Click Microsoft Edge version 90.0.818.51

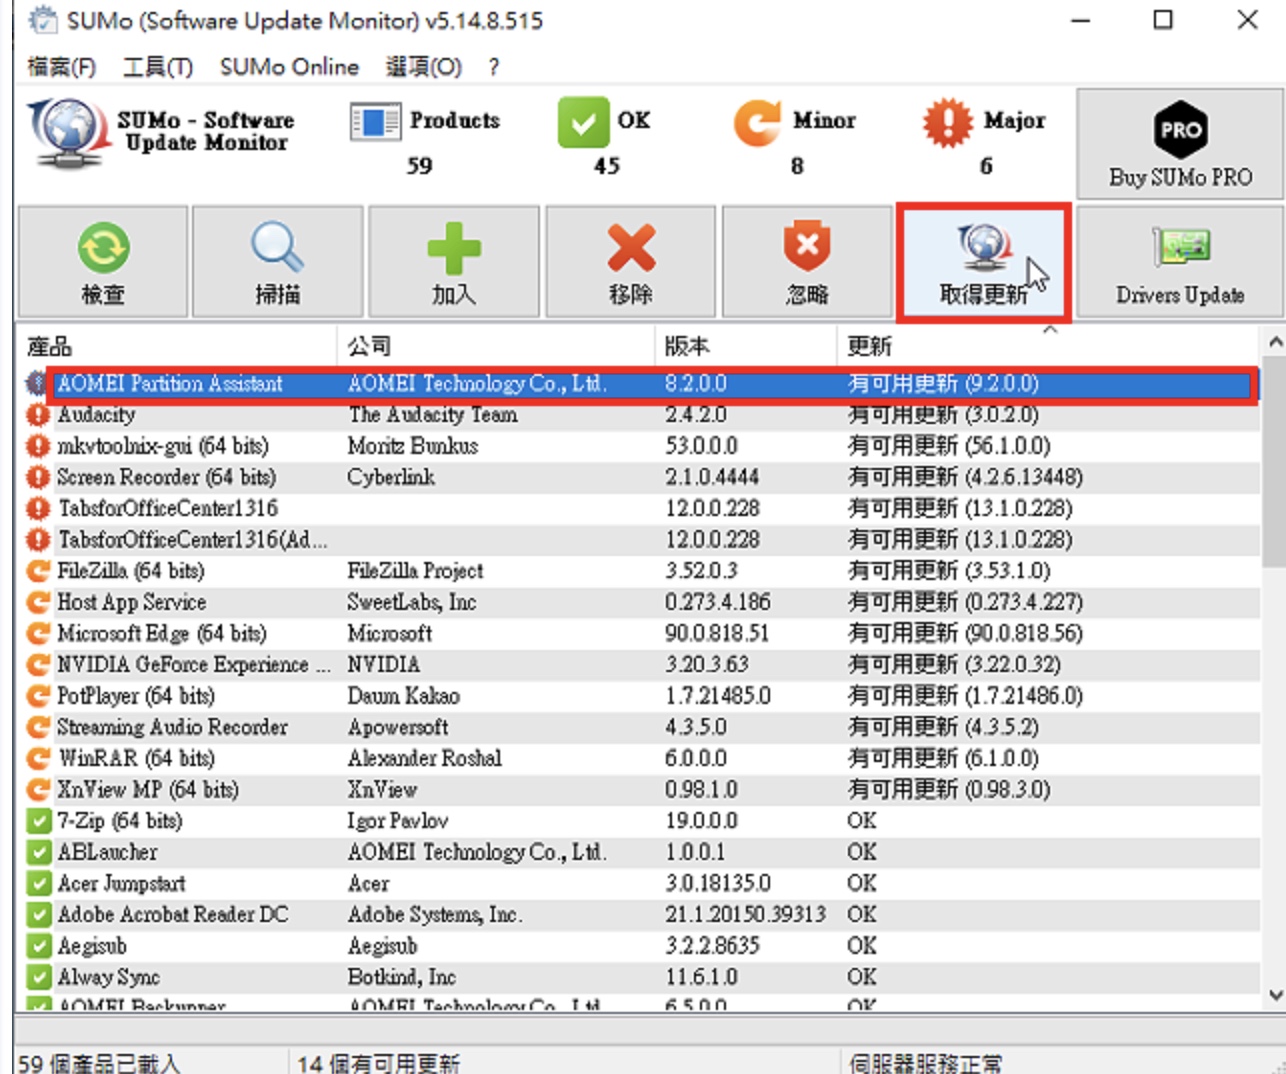[717, 633]
